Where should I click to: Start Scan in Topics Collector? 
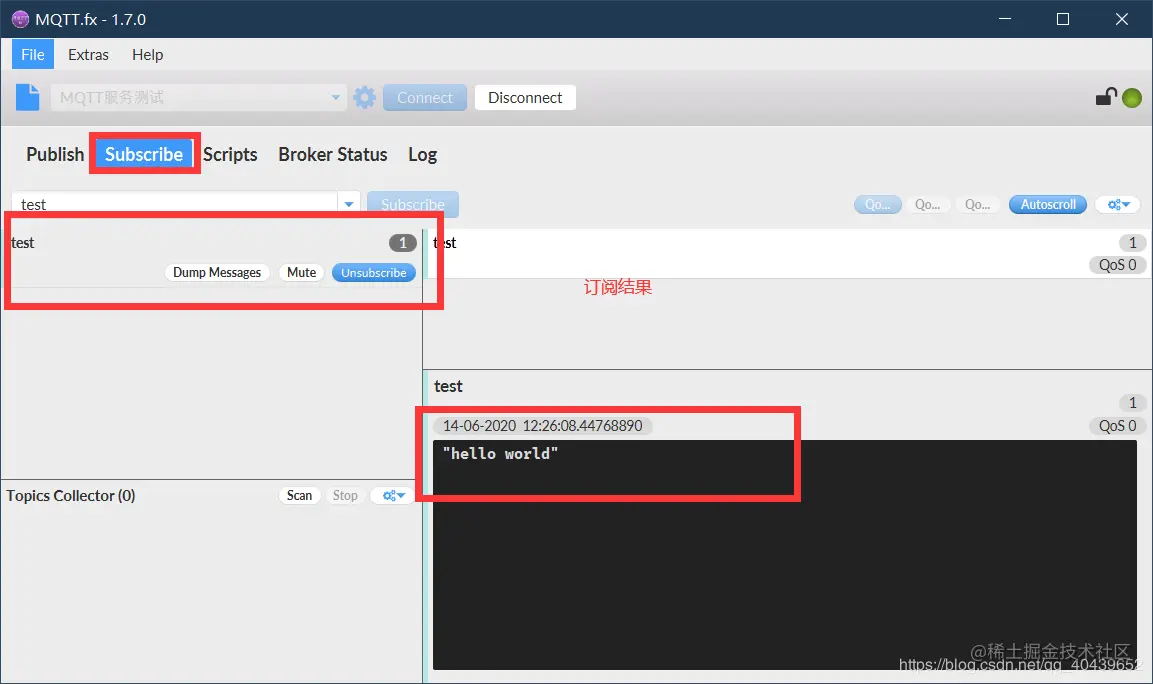tap(299, 496)
